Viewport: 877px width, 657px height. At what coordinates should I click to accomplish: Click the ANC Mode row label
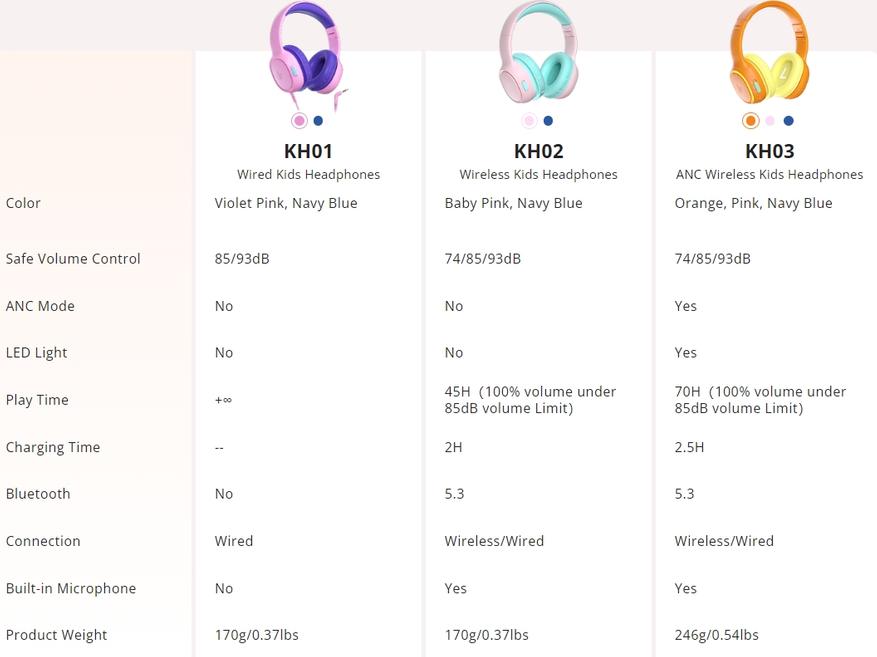coord(40,306)
